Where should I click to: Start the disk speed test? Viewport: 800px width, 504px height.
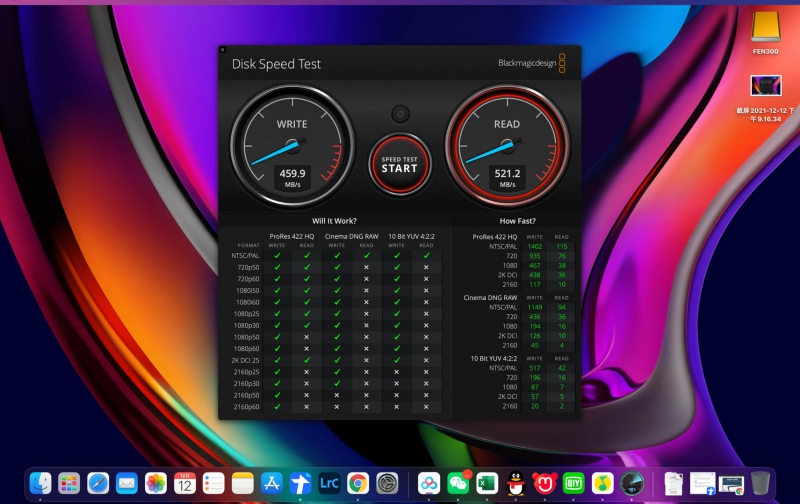tap(399, 164)
